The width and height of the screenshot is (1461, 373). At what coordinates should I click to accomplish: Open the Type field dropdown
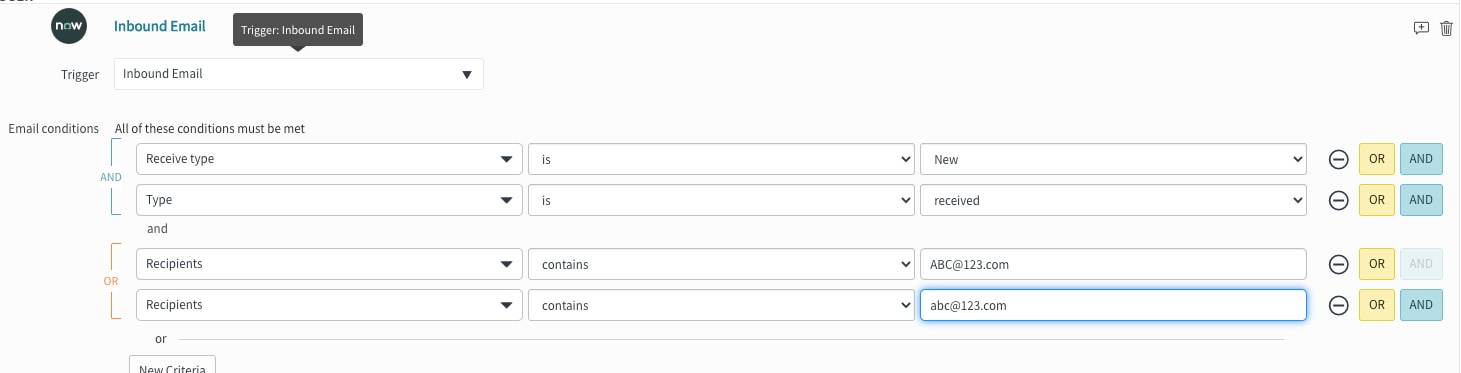tap(329, 200)
